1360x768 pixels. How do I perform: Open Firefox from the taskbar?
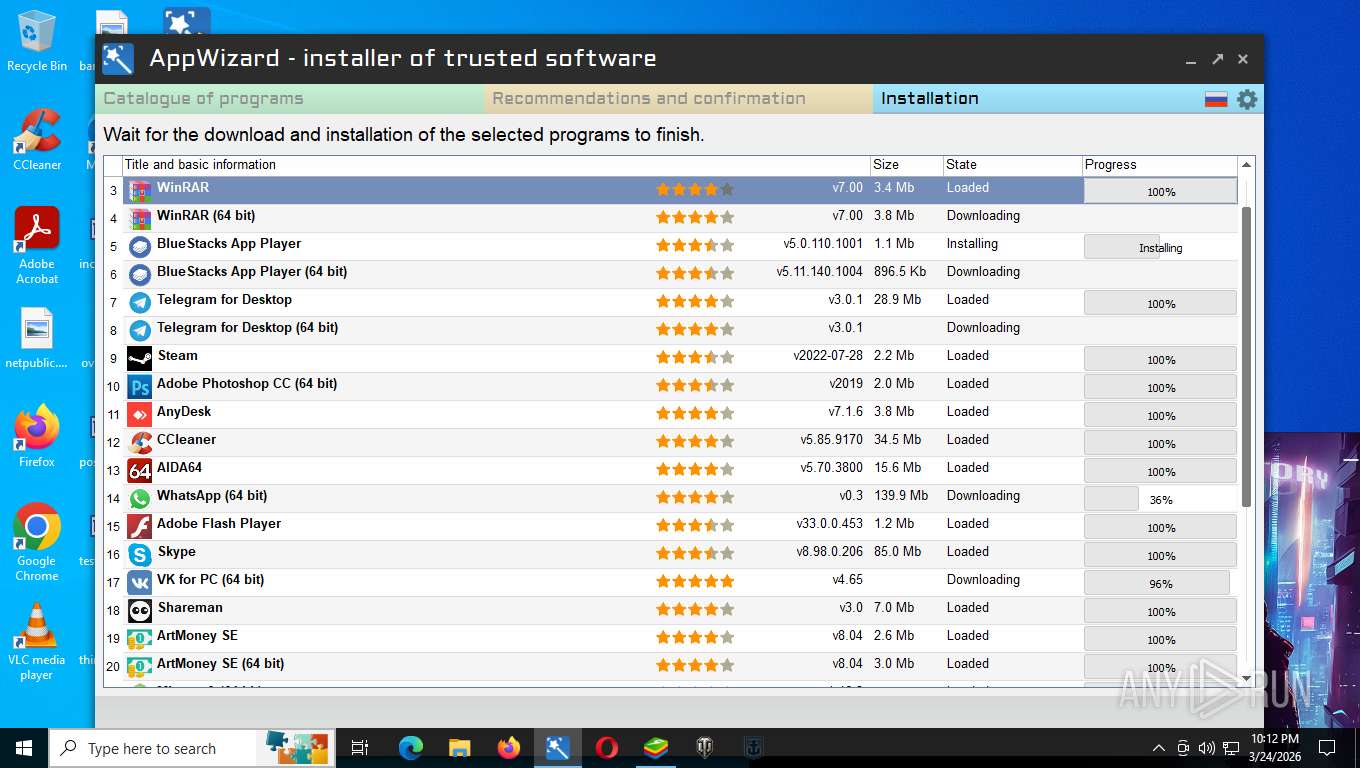click(x=509, y=747)
